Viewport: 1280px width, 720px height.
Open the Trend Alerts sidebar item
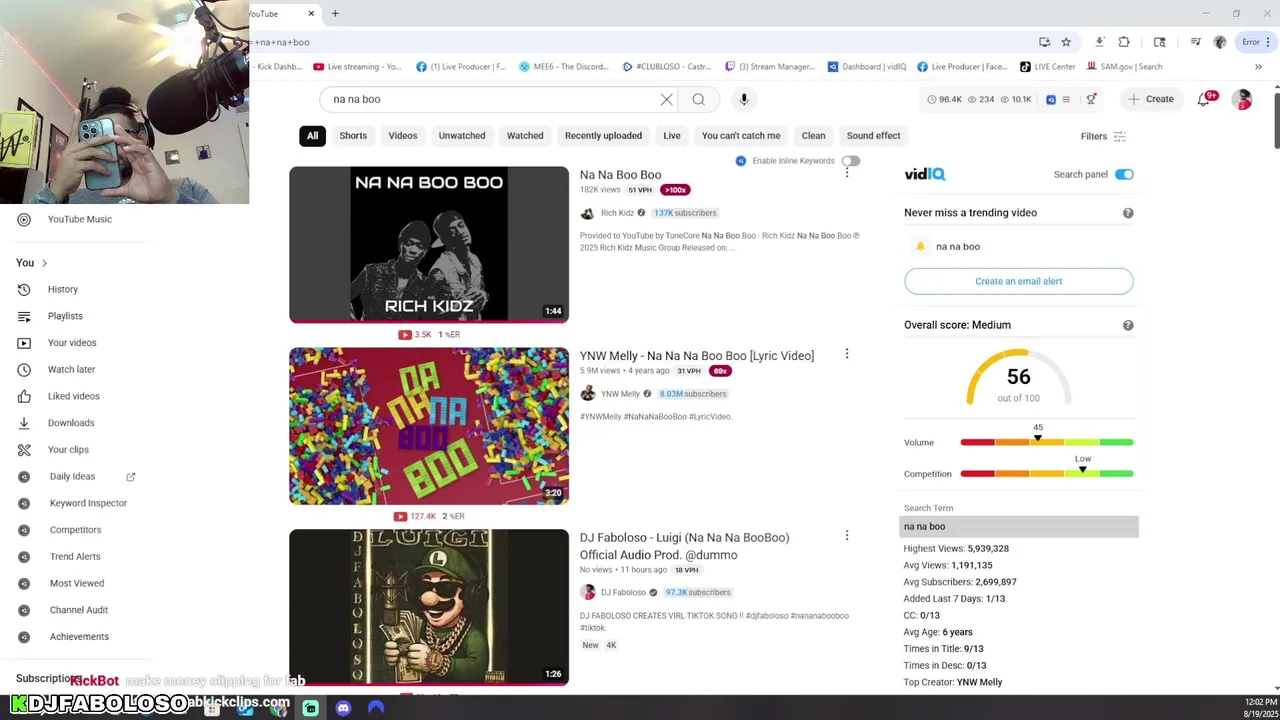[x=75, y=557]
